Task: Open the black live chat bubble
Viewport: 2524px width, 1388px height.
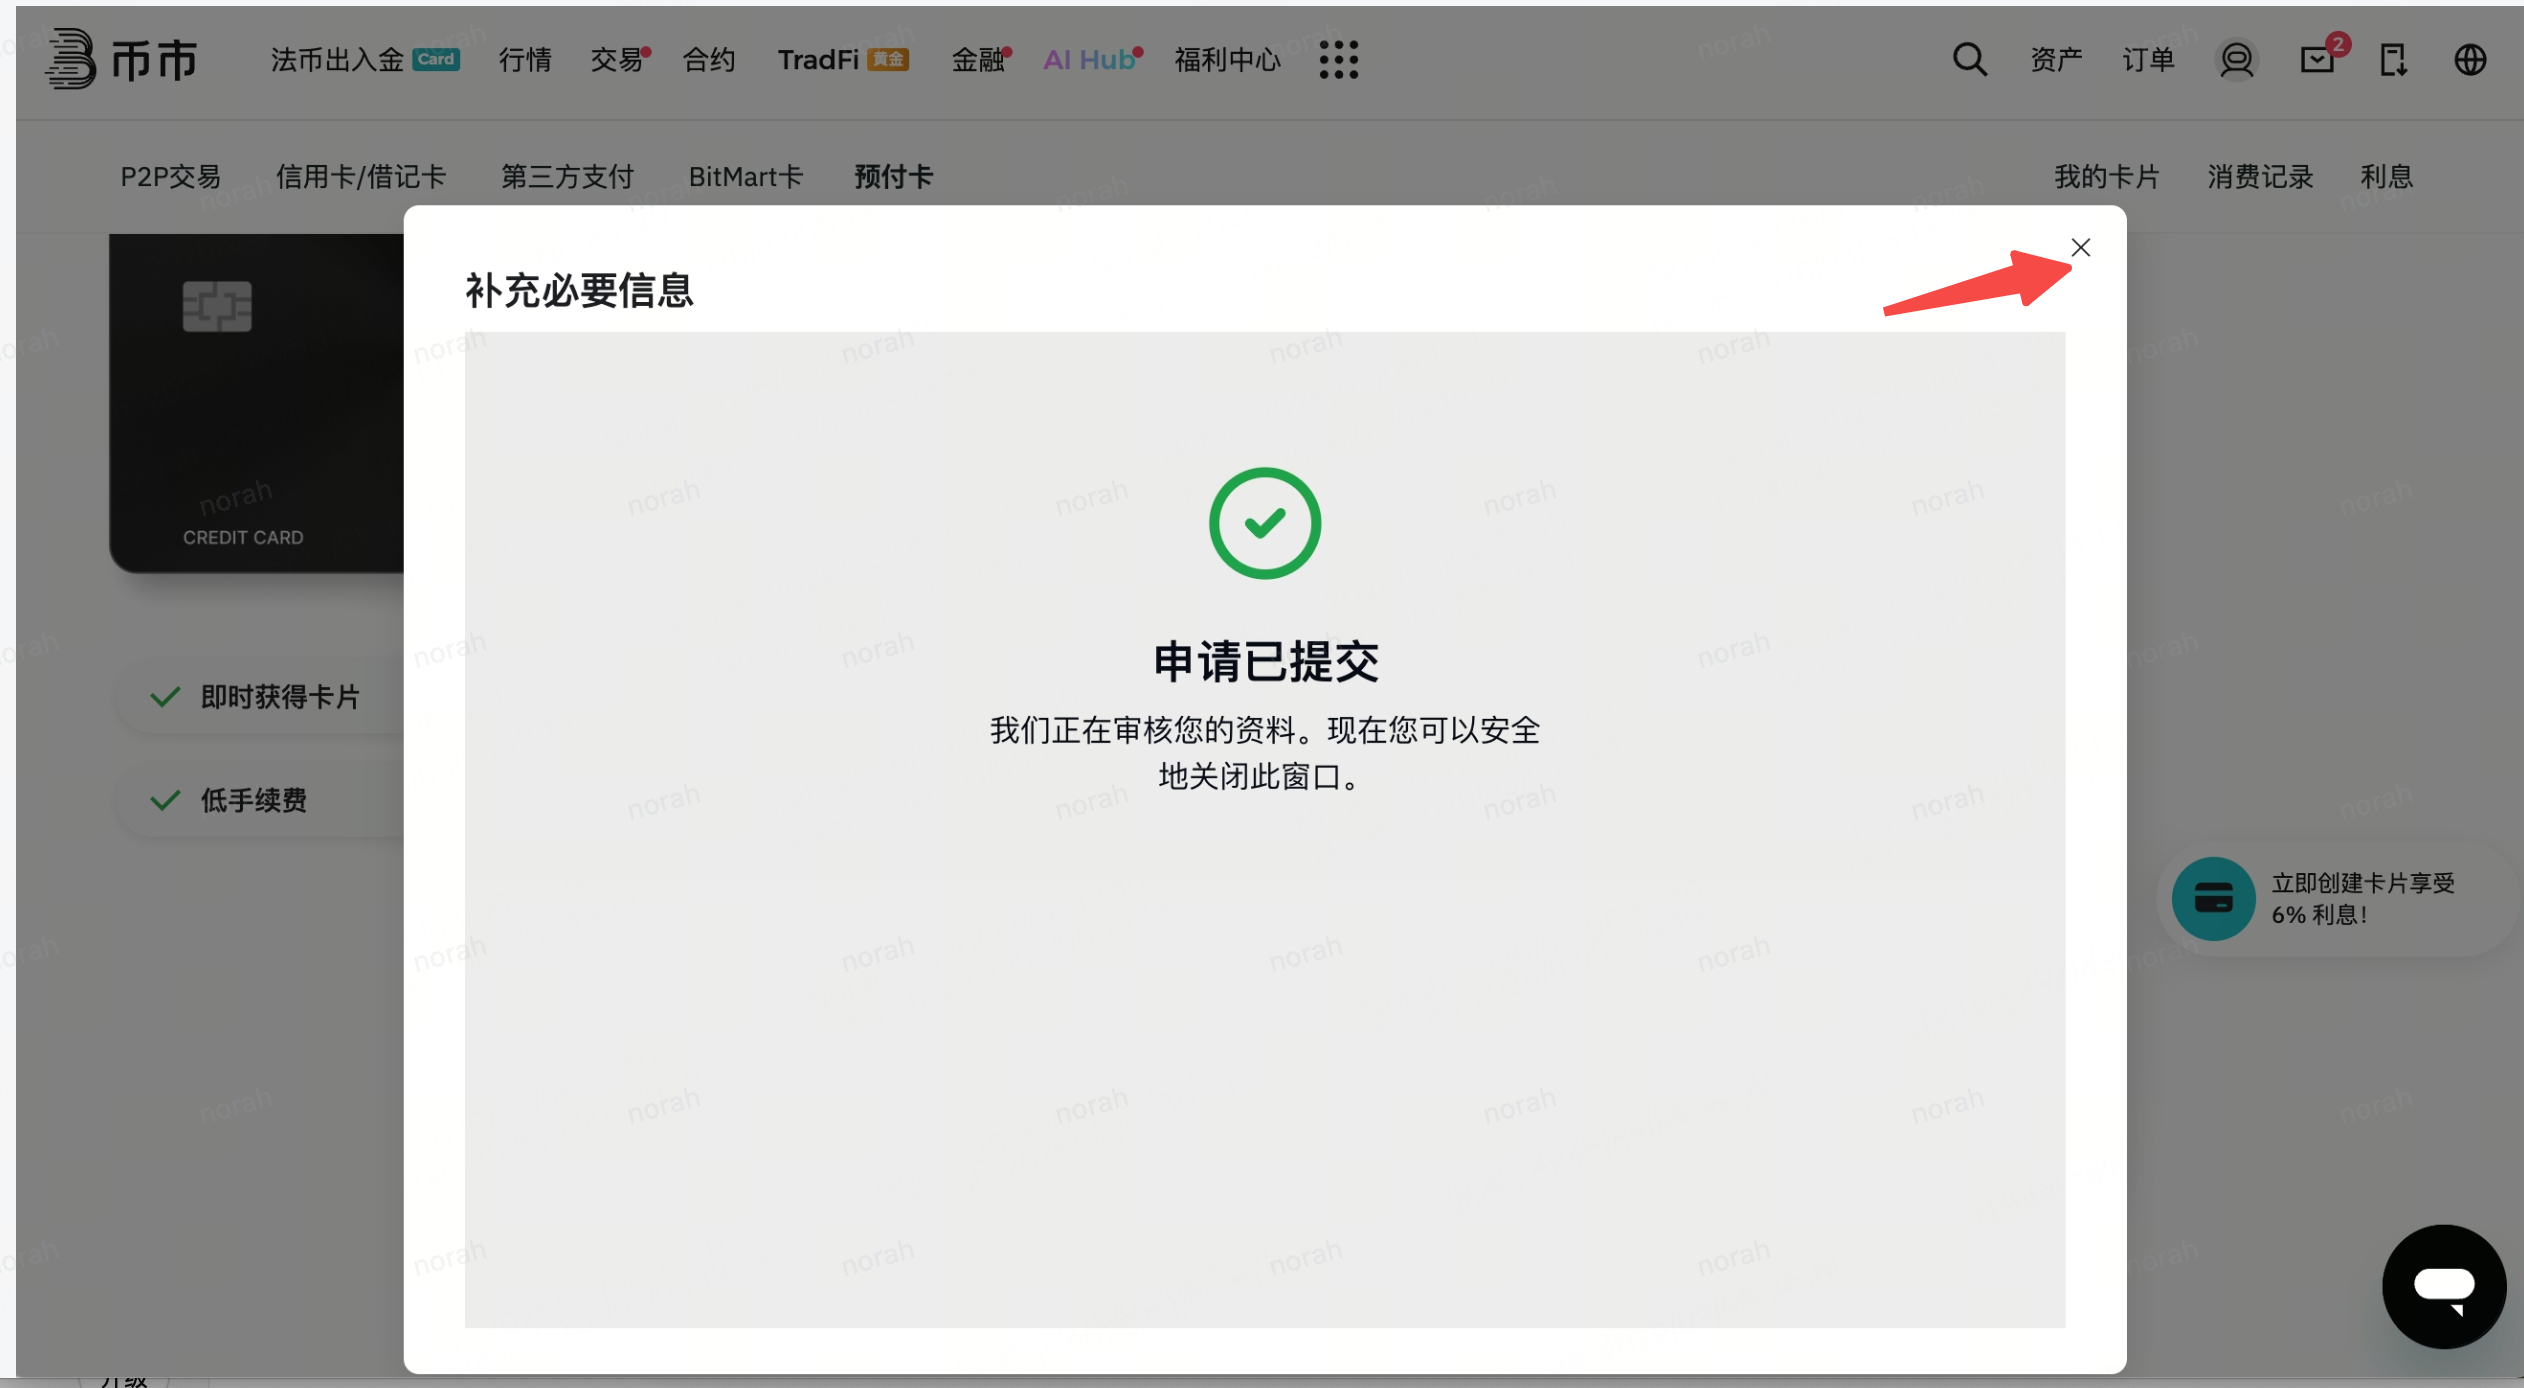Action: pyautogui.click(x=2443, y=1286)
